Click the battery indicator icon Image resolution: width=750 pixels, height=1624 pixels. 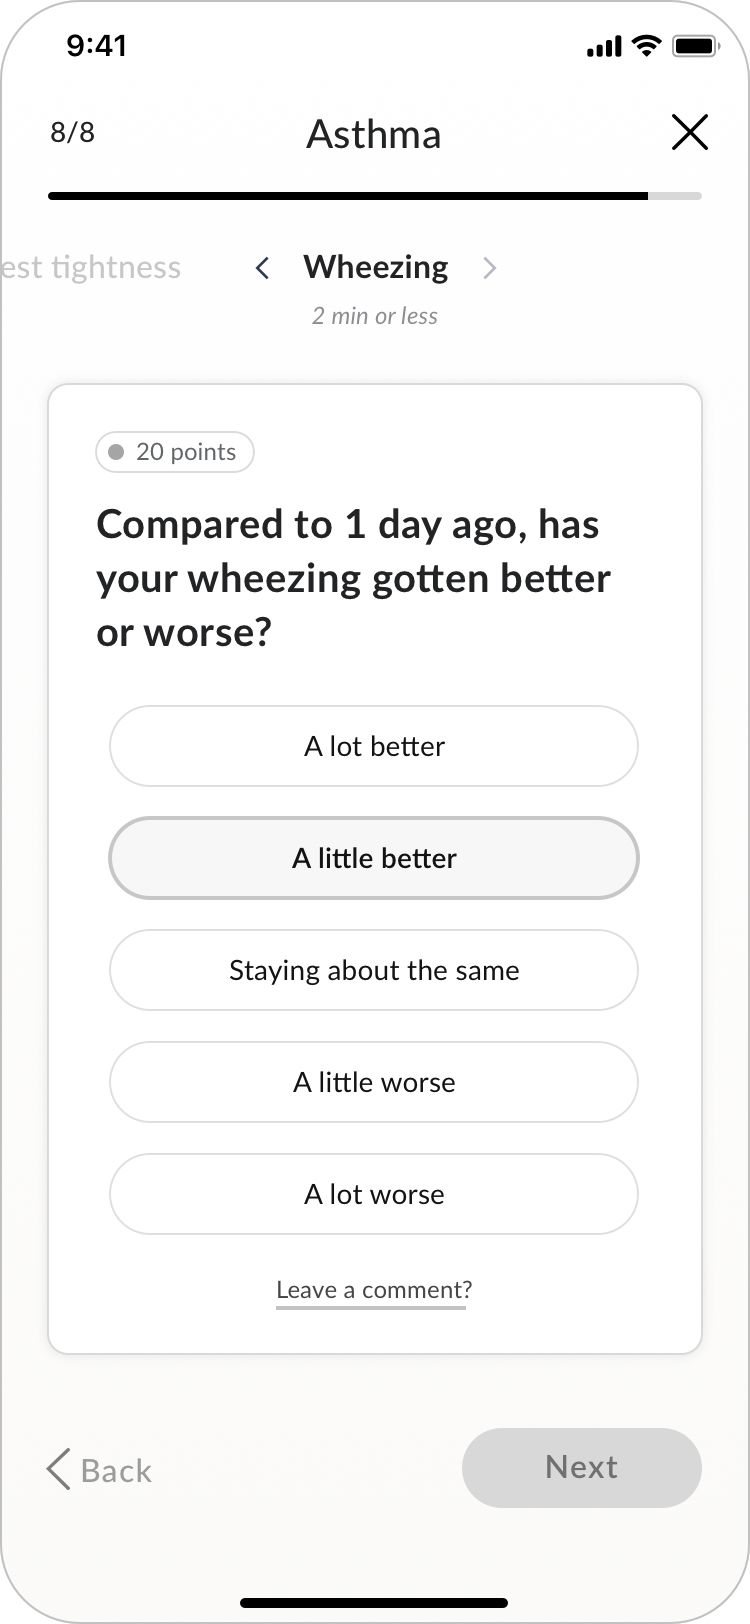point(694,44)
